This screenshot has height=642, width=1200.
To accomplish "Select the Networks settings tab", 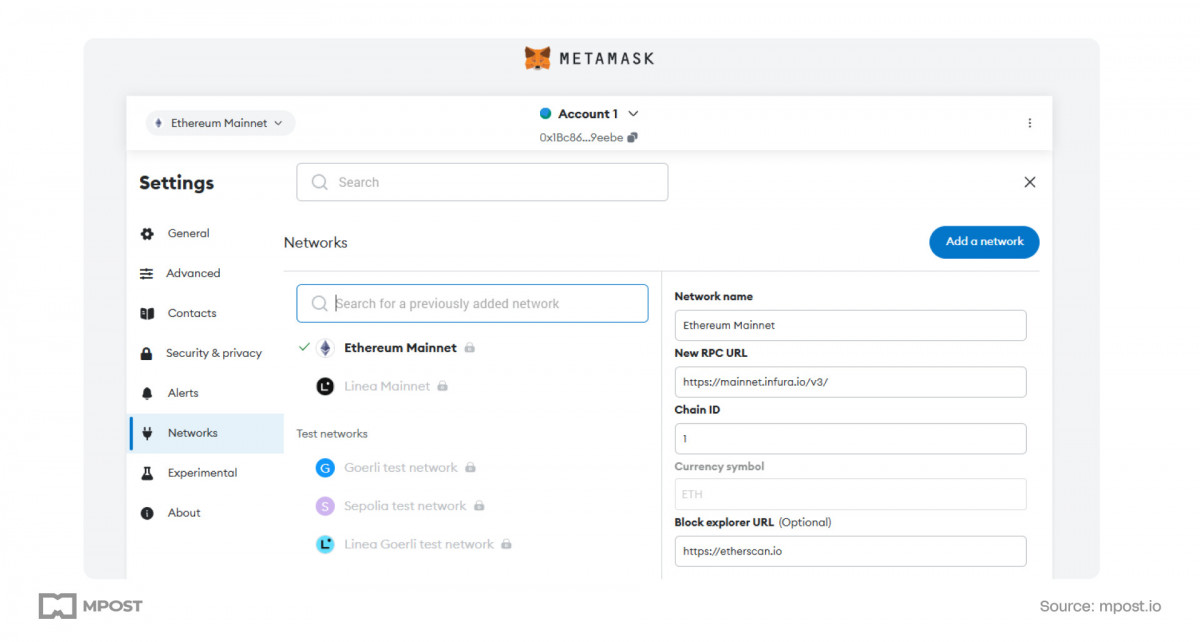I will coord(206,433).
